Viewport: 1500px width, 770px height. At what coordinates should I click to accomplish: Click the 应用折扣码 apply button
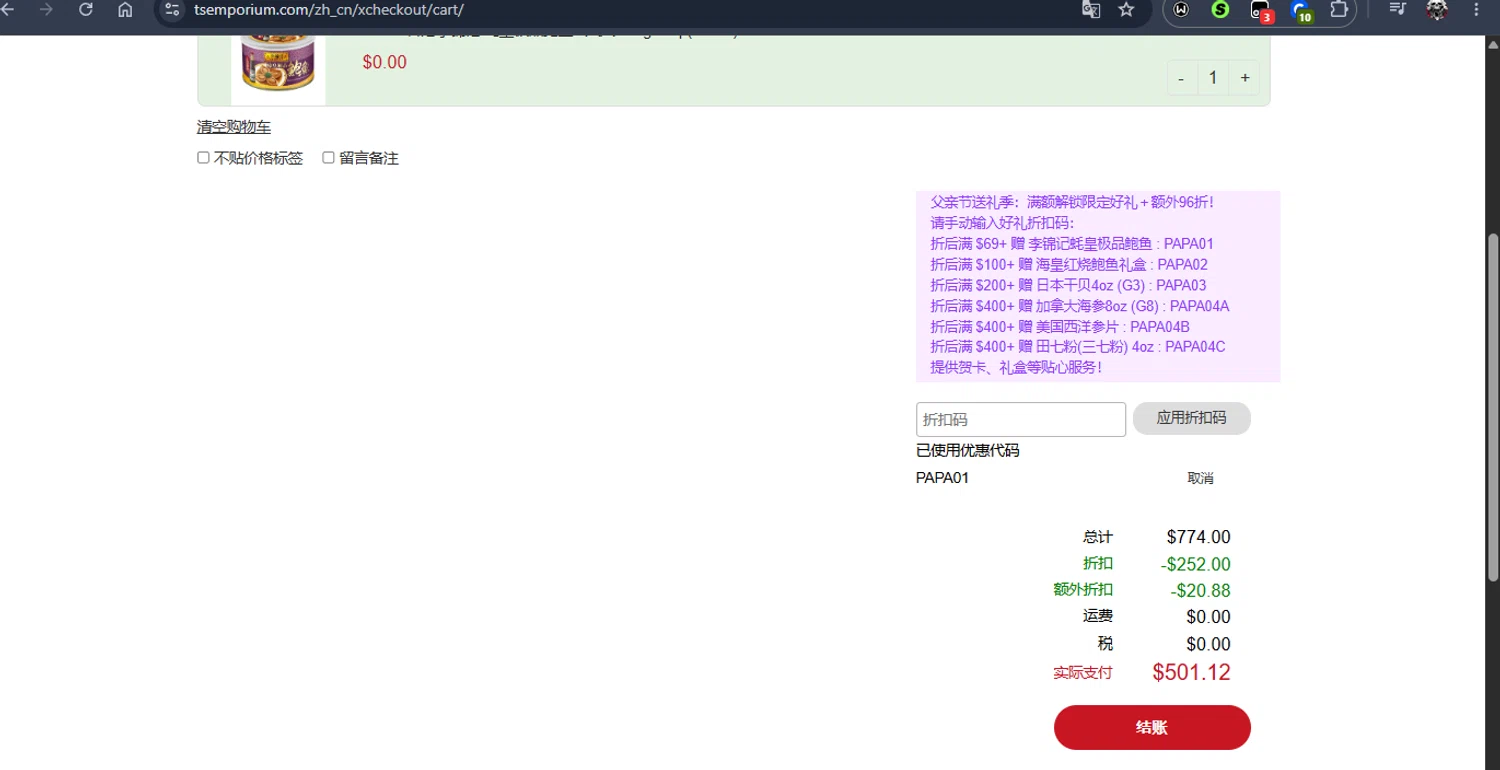[x=1191, y=418]
